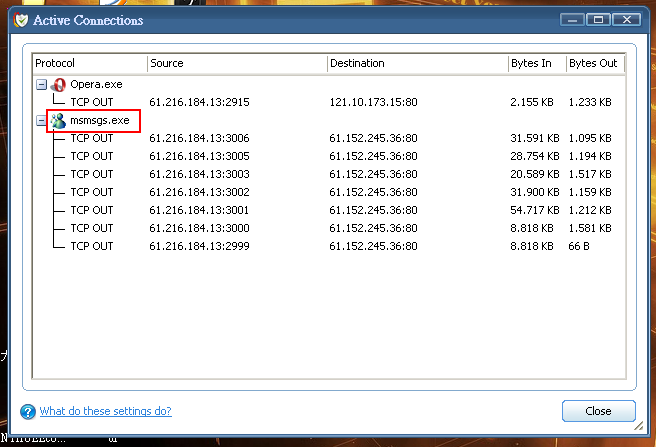Click the Opera.exe browser icon
The width and height of the screenshot is (656, 447).
point(58,85)
